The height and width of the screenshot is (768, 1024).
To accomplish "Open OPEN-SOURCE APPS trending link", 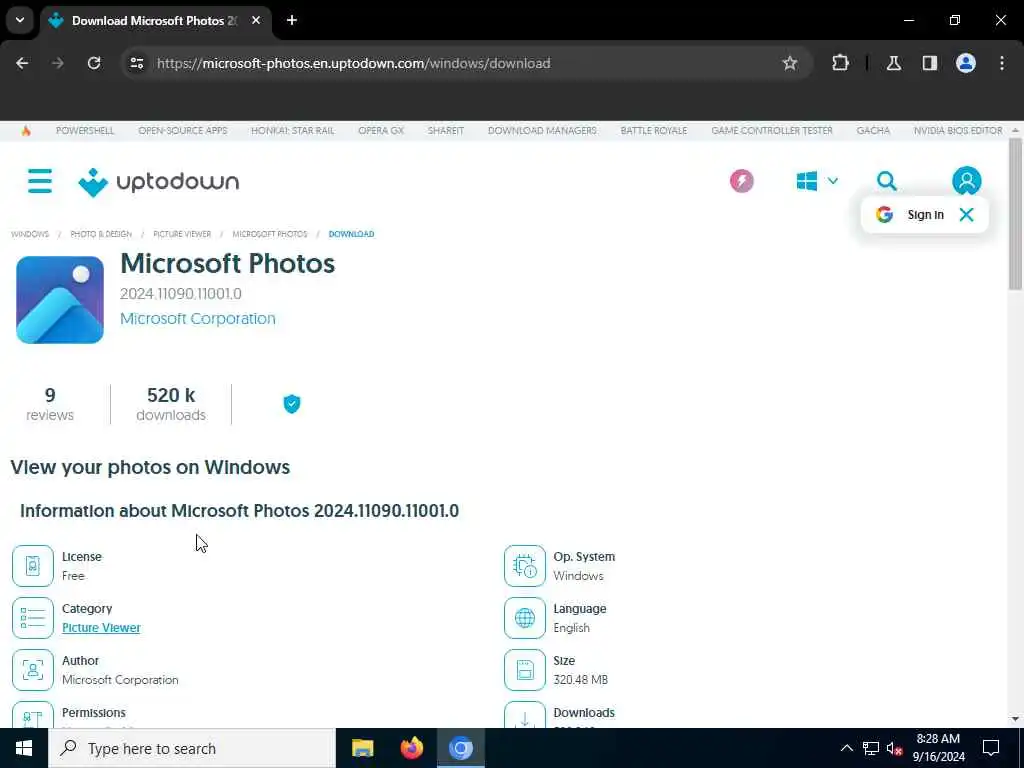I will (183, 131).
